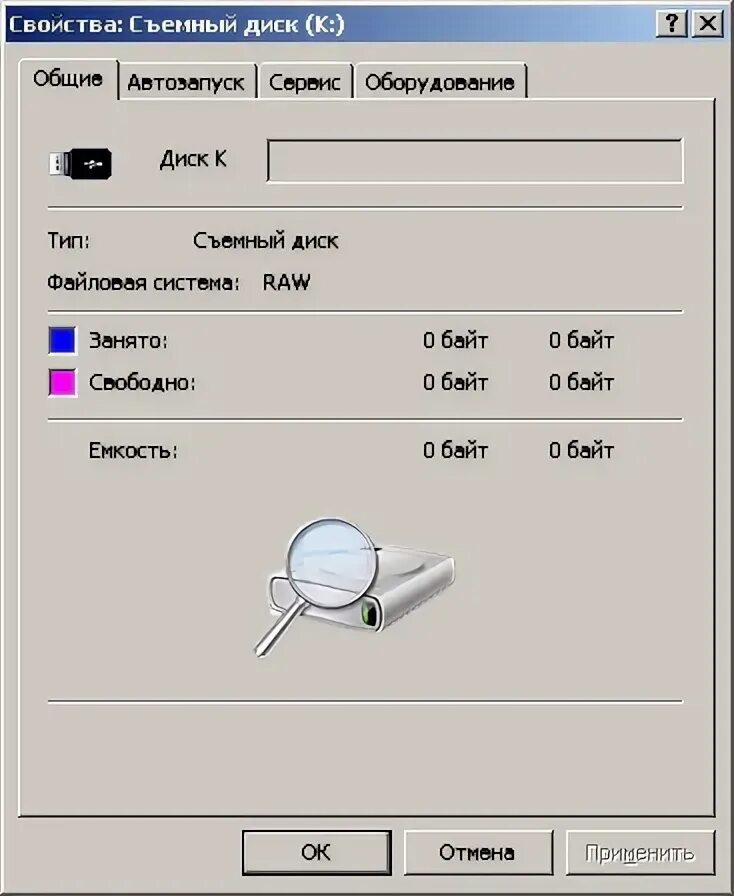This screenshot has width=734, height=896.
Task: Click the Отмена button
Action: pyautogui.click(x=478, y=853)
